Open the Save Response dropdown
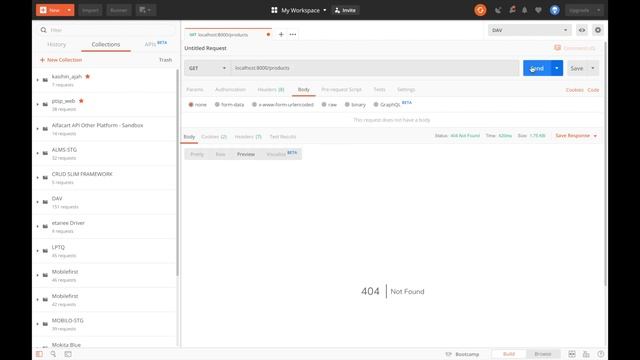Viewport: 640px width, 360px height. [x=576, y=136]
